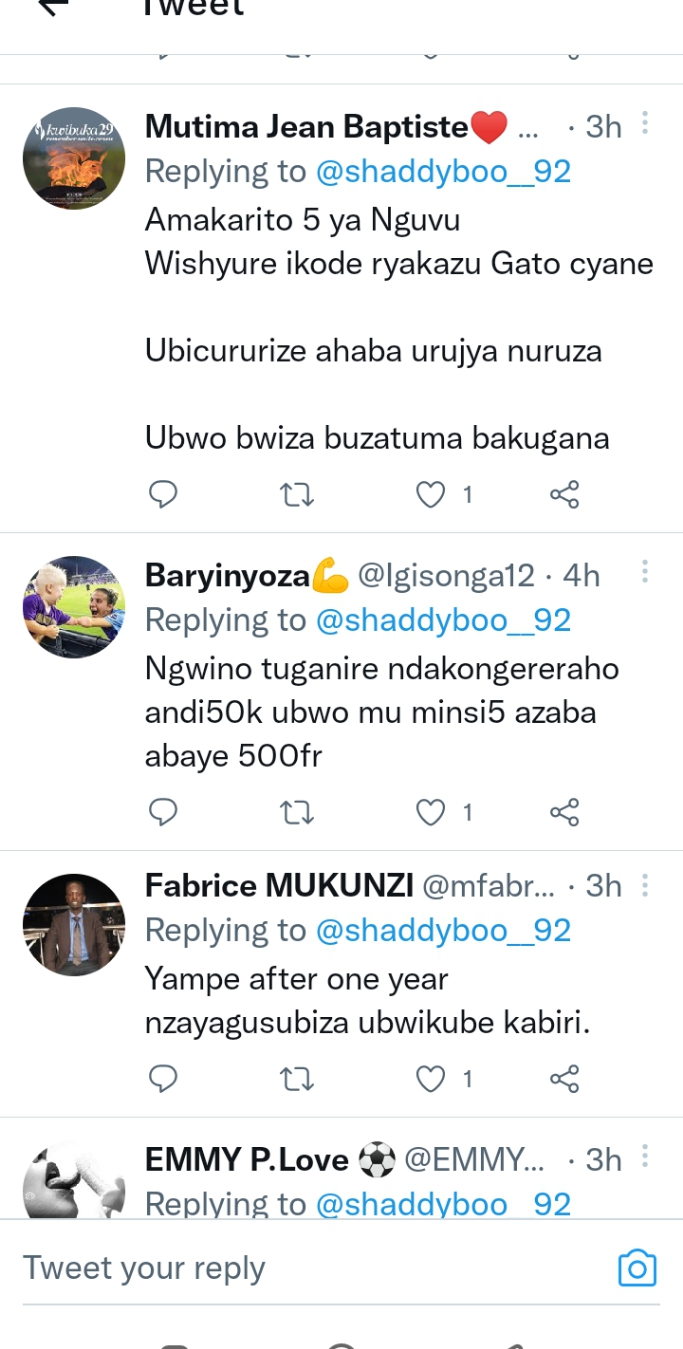Reply to Mutima Jean Baptiste's tweet

[x=163, y=494]
